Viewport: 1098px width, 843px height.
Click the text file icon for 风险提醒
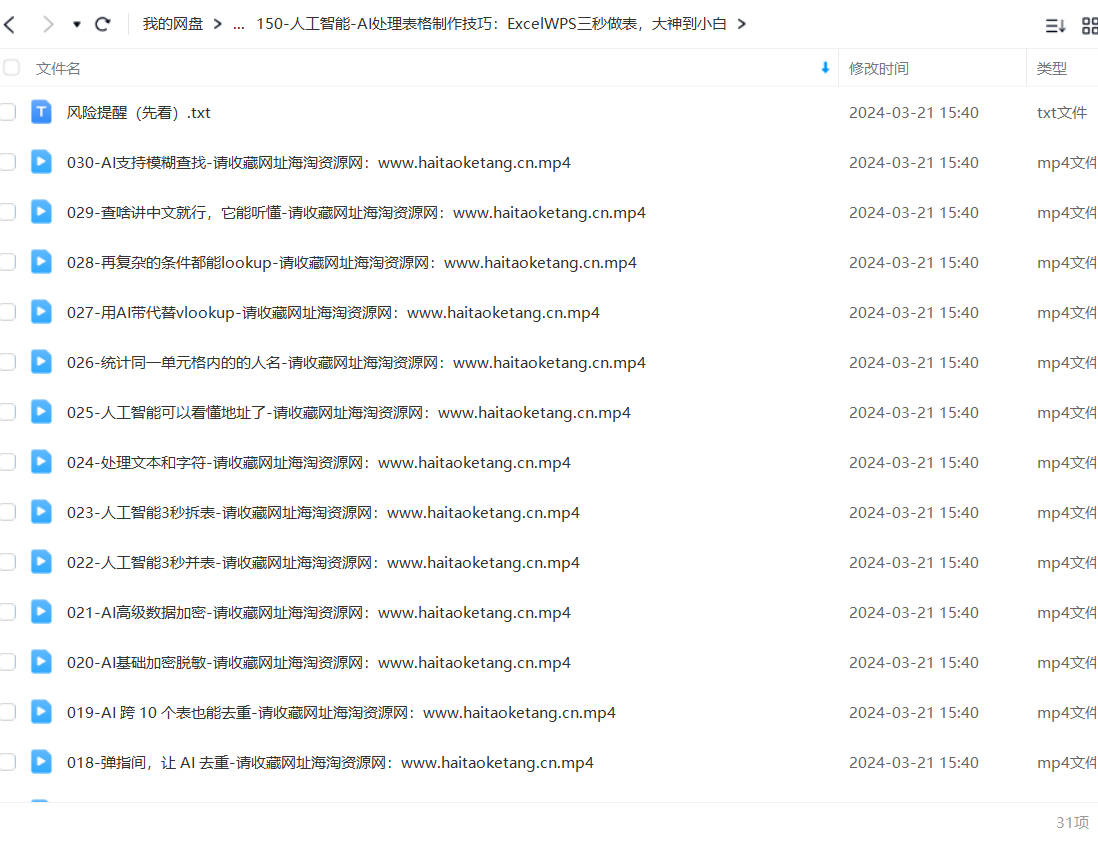[x=41, y=112]
